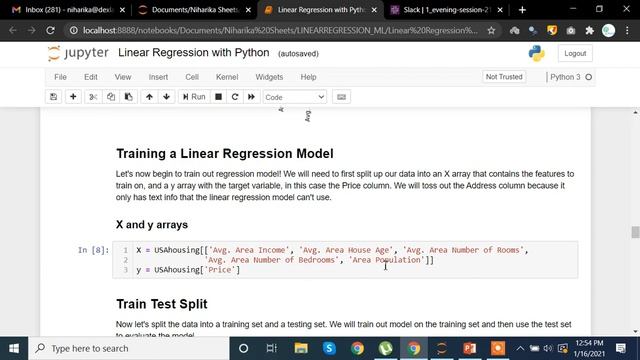The height and width of the screenshot is (360, 640).
Task: Reload the page
Action: click(x=50, y=30)
